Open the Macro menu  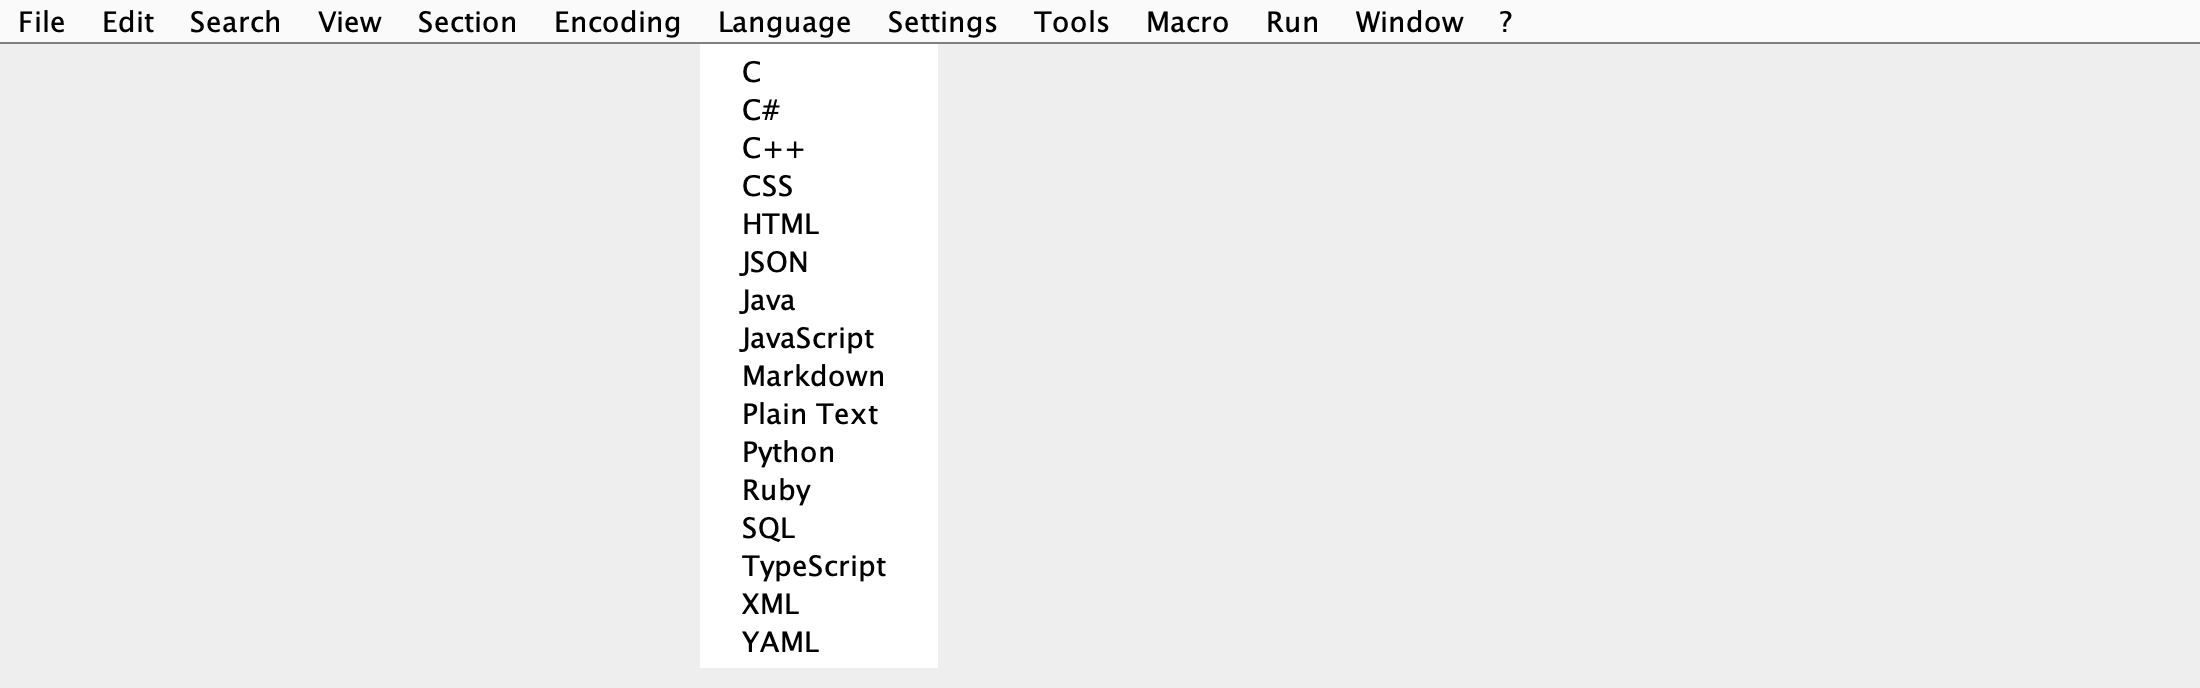point(1187,22)
